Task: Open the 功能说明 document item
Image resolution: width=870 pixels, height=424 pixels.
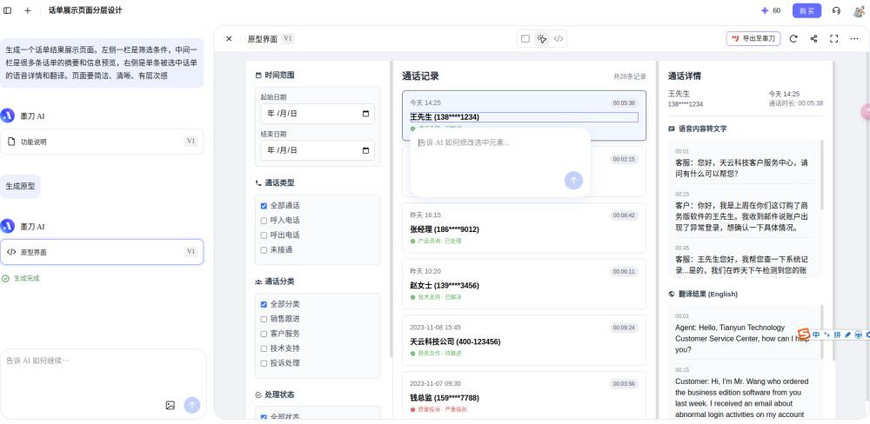Action: (102, 142)
